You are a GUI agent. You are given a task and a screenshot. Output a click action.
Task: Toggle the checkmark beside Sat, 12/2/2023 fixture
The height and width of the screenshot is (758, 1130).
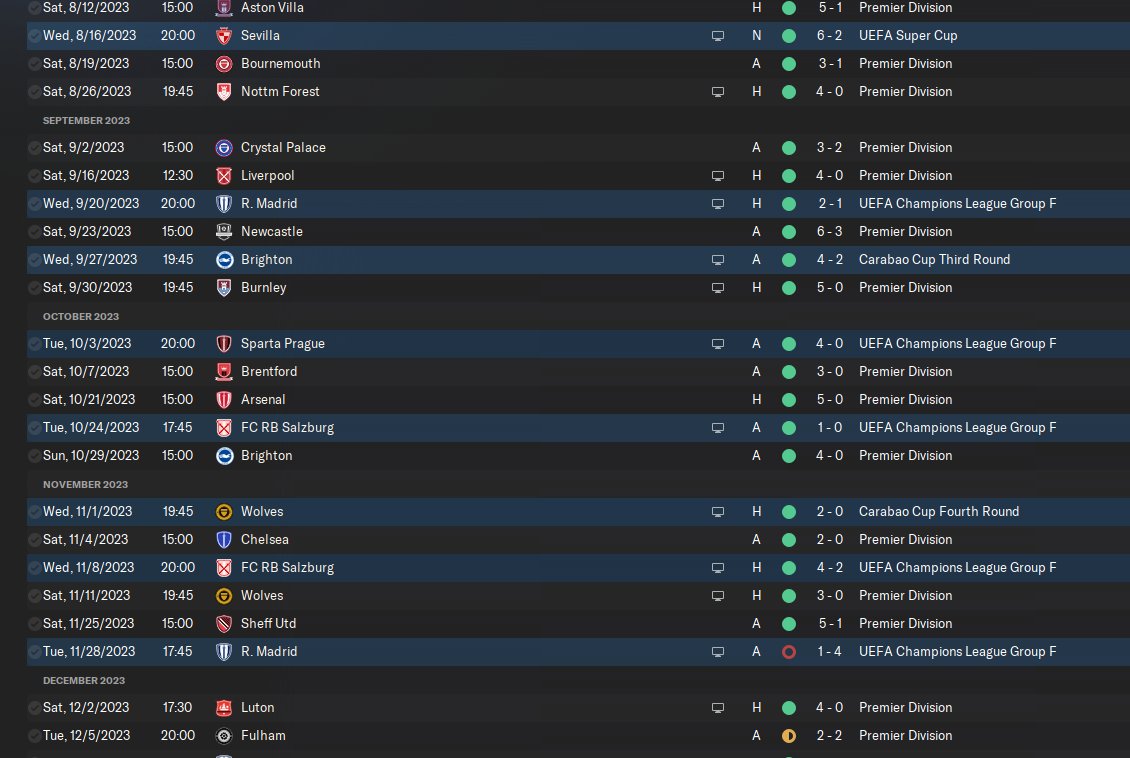click(x=34, y=708)
